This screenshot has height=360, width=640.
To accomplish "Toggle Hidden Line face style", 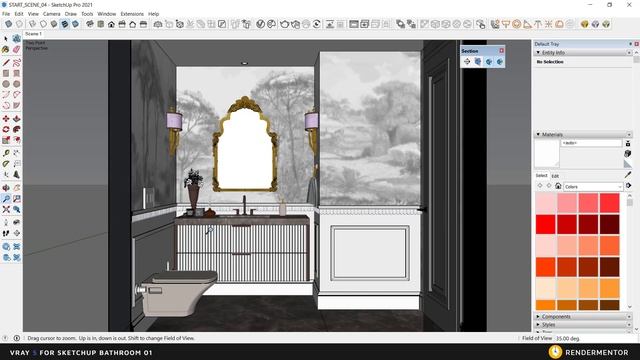I will (43, 24).
